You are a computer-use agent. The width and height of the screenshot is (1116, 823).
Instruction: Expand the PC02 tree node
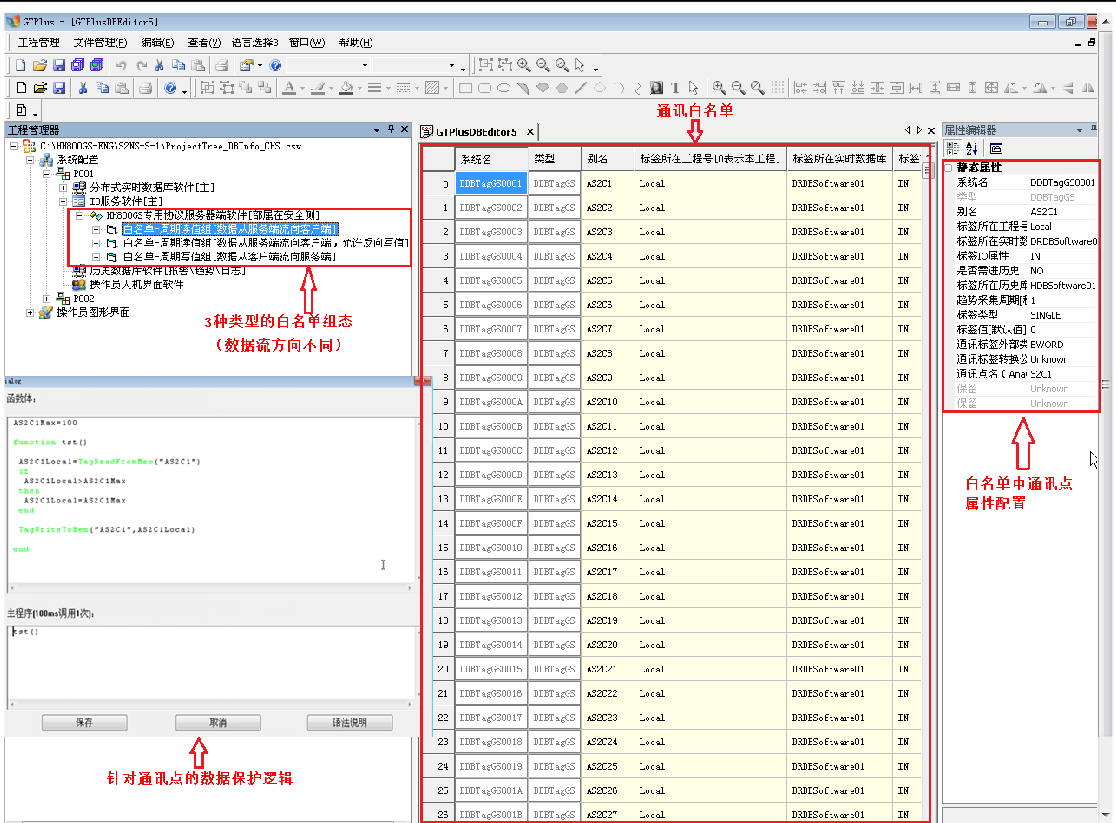[47, 298]
